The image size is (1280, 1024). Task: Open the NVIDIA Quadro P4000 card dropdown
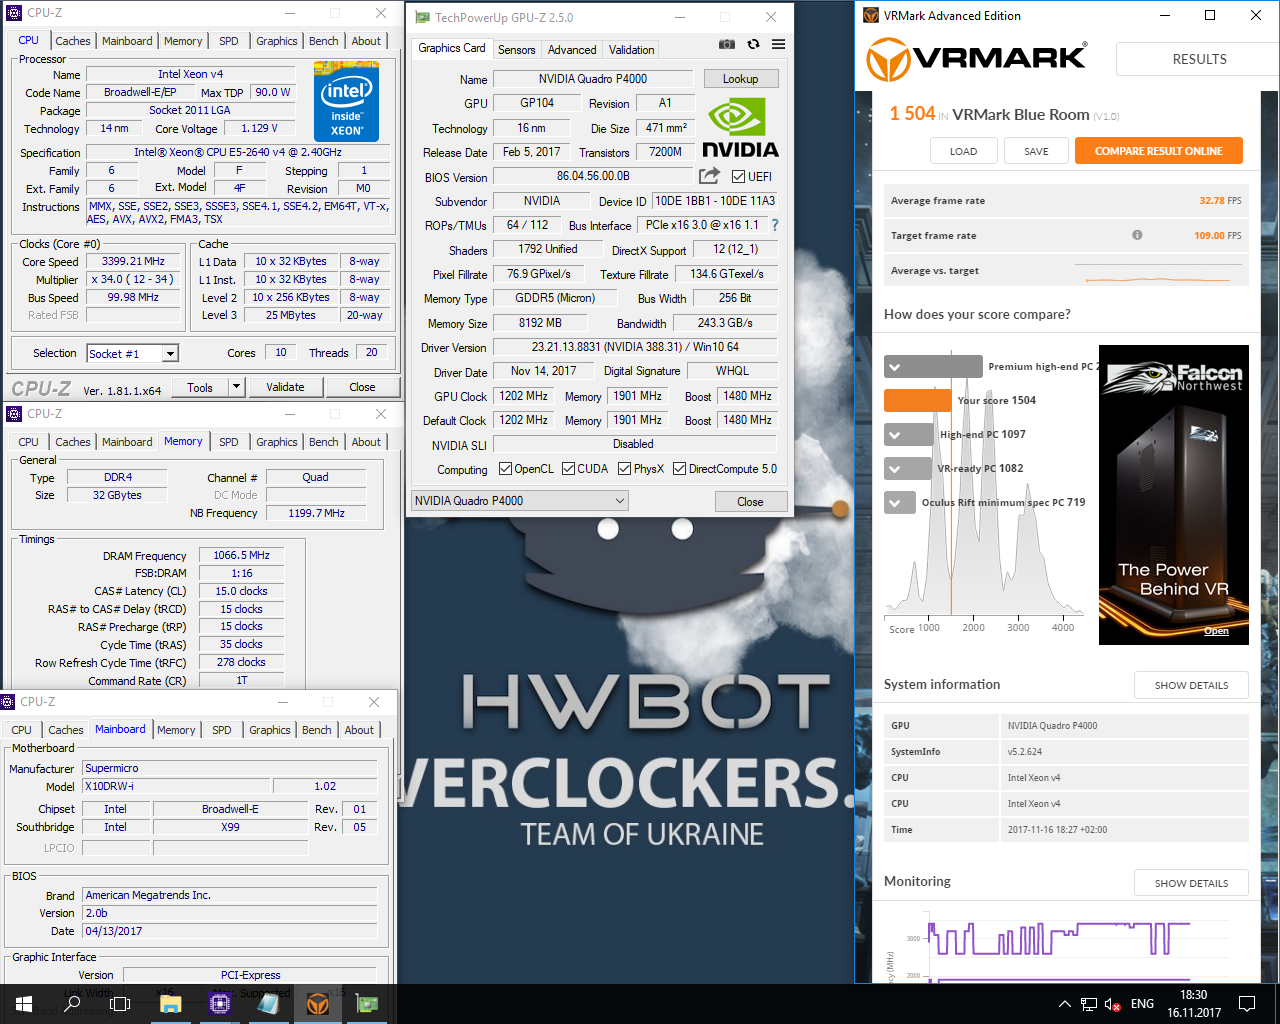pos(520,501)
